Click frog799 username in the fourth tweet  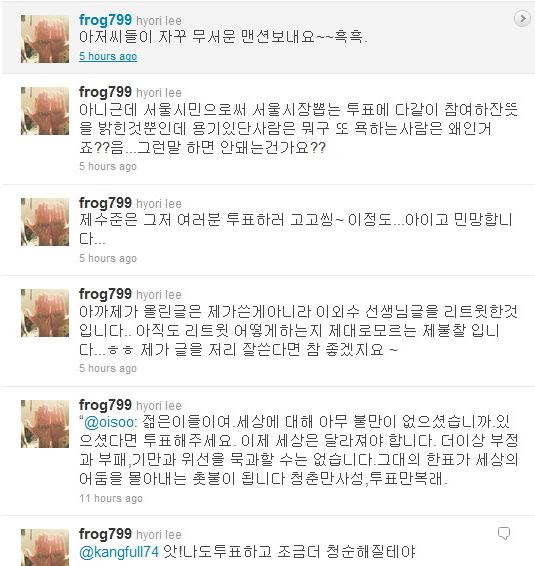tap(105, 294)
